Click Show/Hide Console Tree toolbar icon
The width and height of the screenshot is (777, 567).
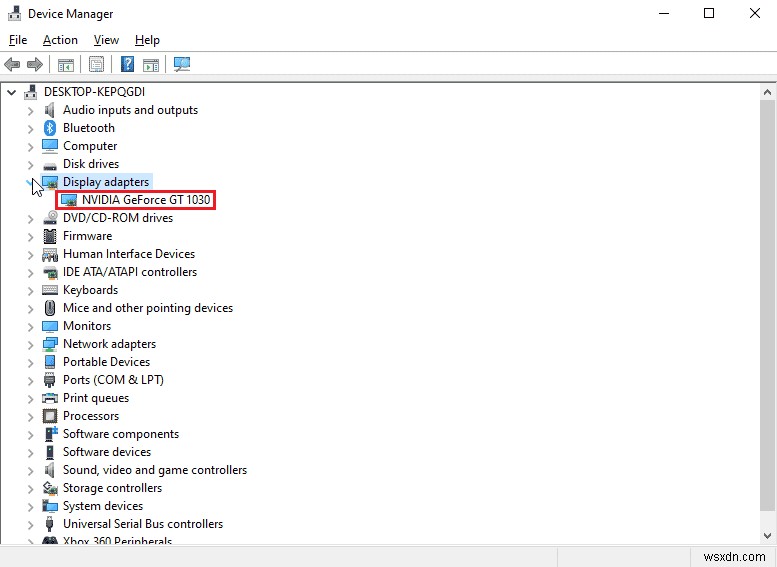(65, 64)
